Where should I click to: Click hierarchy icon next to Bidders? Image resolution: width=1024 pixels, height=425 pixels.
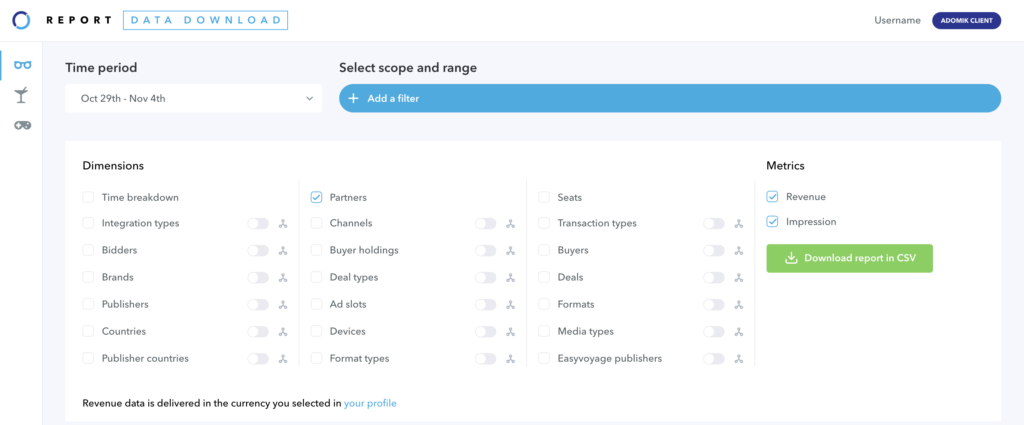pos(283,251)
